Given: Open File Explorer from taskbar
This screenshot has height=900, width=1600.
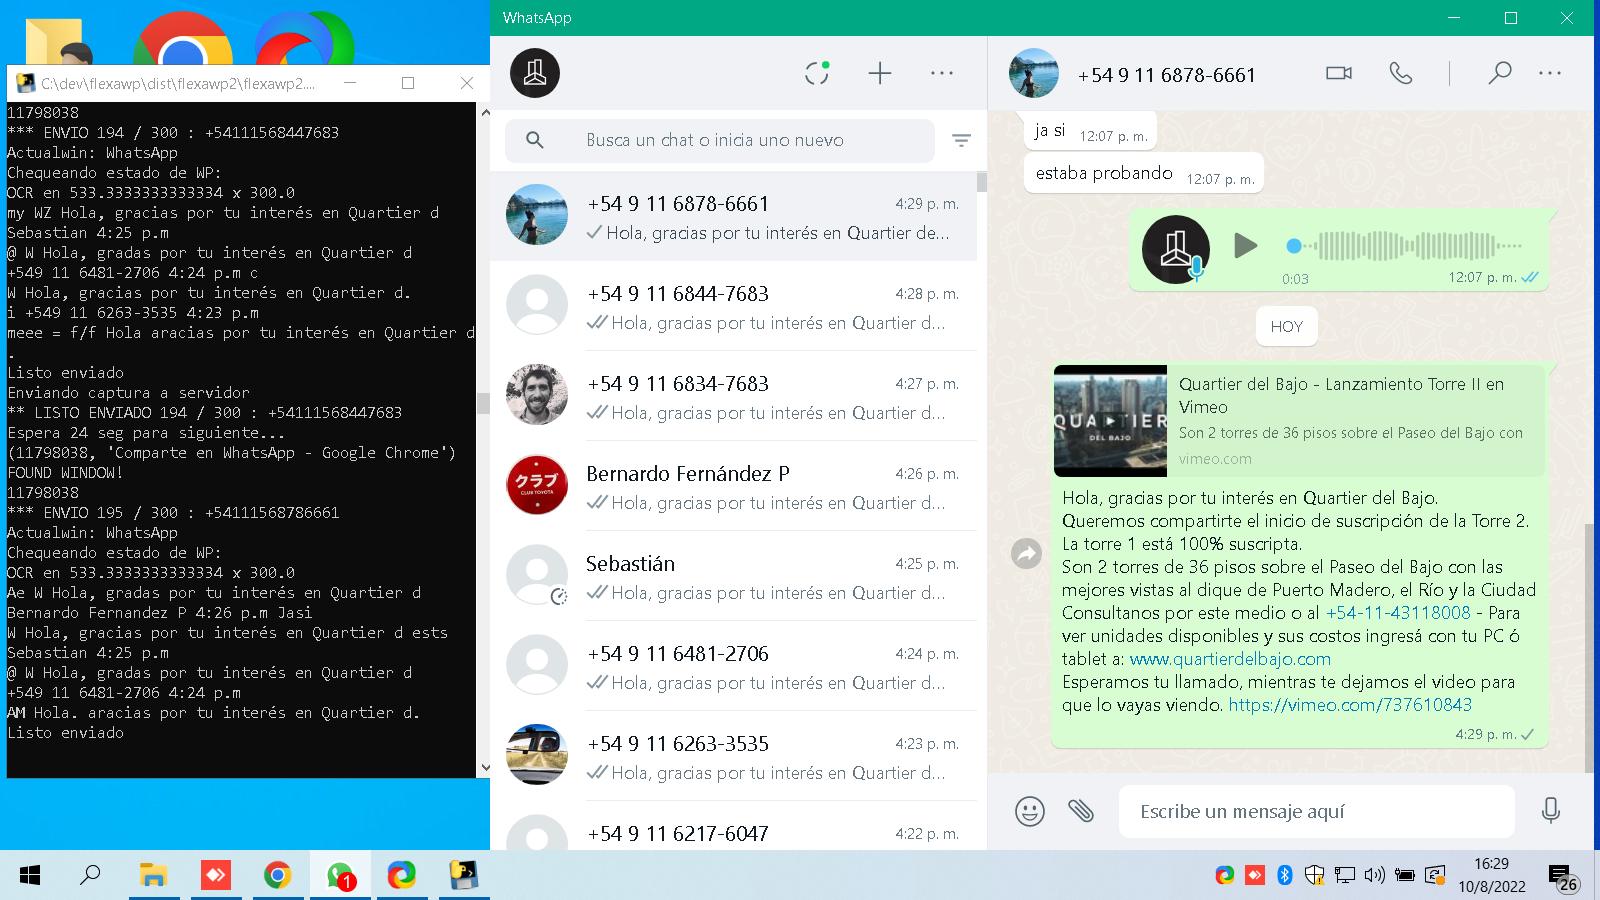Looking at the screenshot, I should pyautogui.click(x=153, y=875).
